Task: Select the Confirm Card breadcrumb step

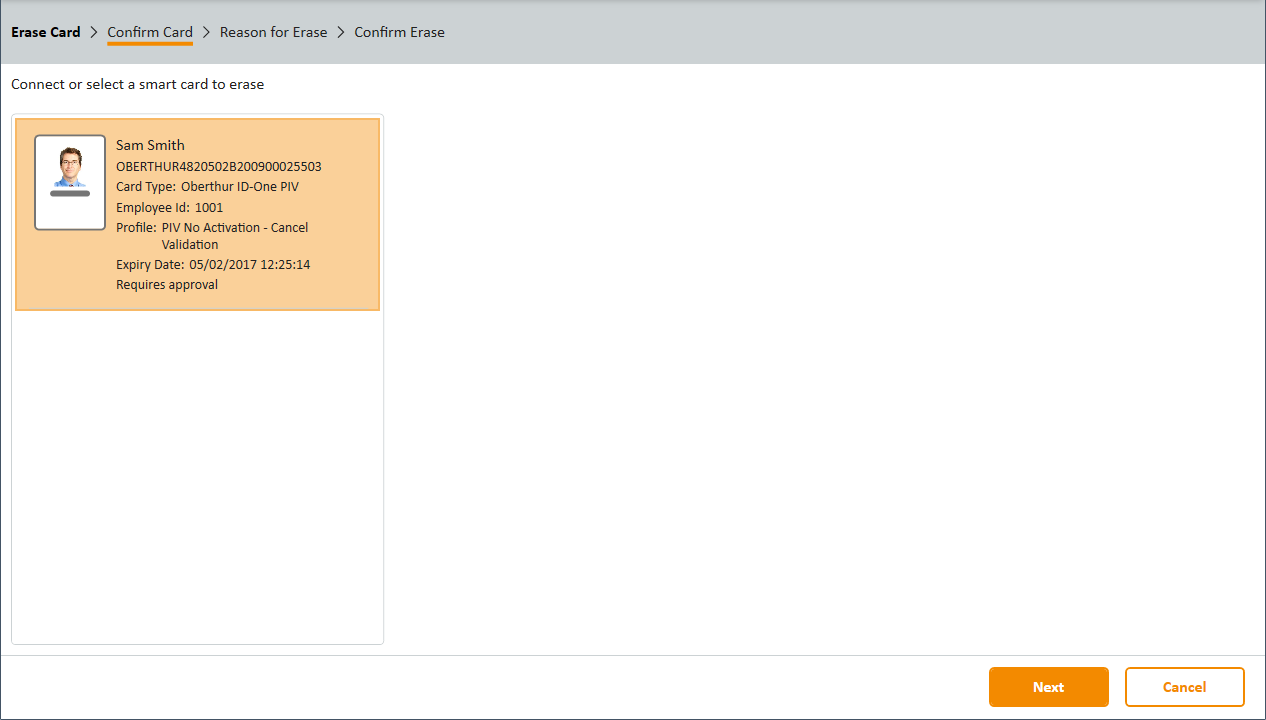Action: (150, 32)
